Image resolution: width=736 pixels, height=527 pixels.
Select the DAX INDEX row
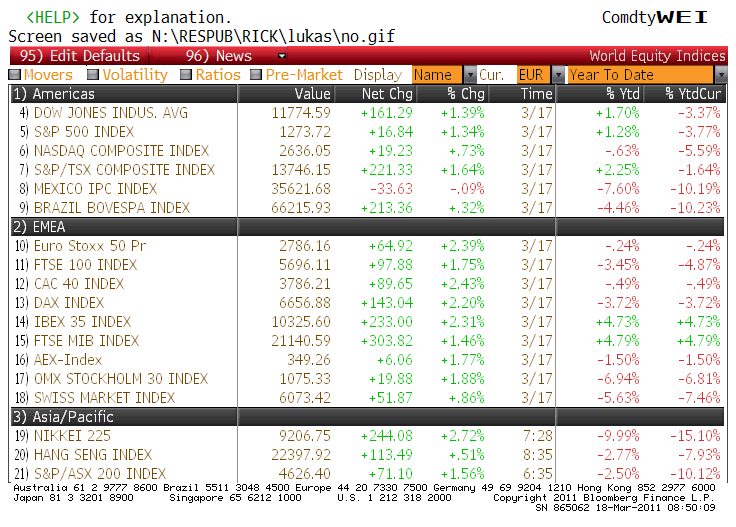[x=69, y=303]
